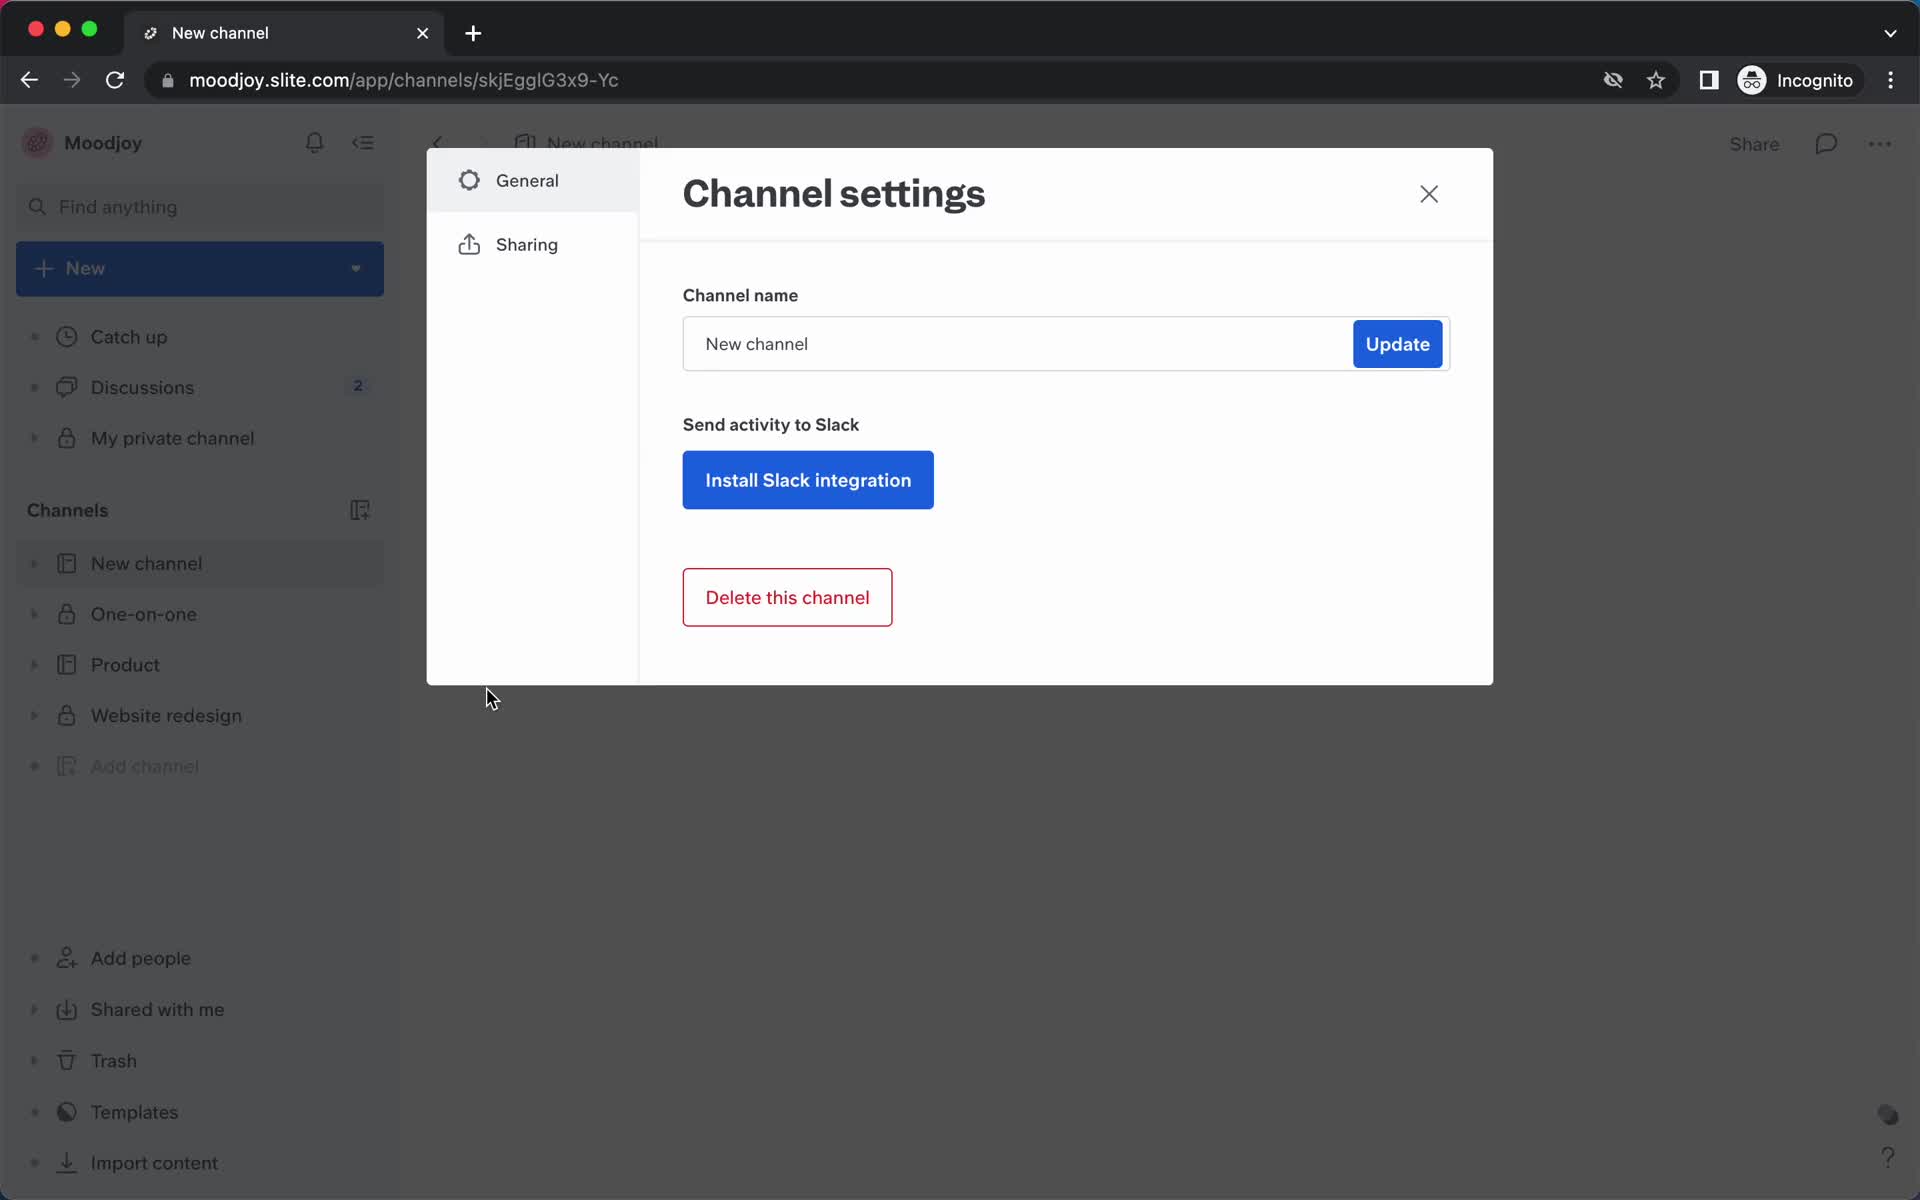Click the General gear icon
This screenshot has height=1200, width=1920.
pos(469,180)
